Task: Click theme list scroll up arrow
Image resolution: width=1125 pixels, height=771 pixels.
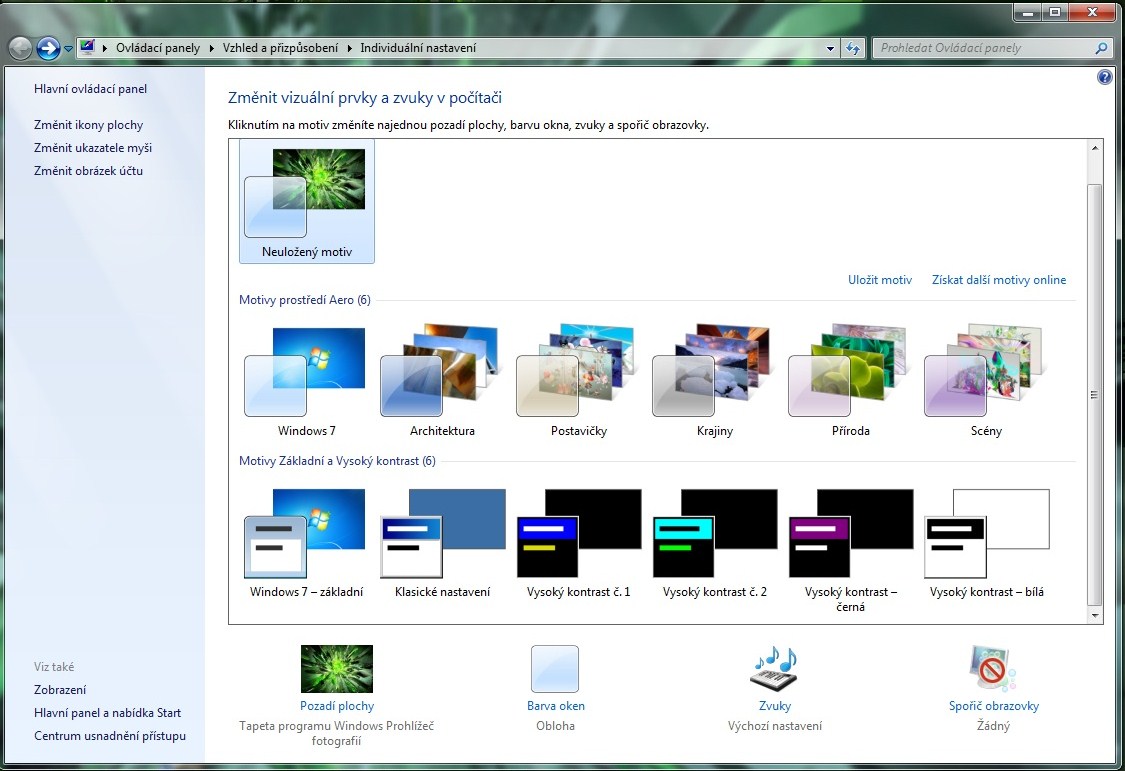Action: pos(1095,148)
